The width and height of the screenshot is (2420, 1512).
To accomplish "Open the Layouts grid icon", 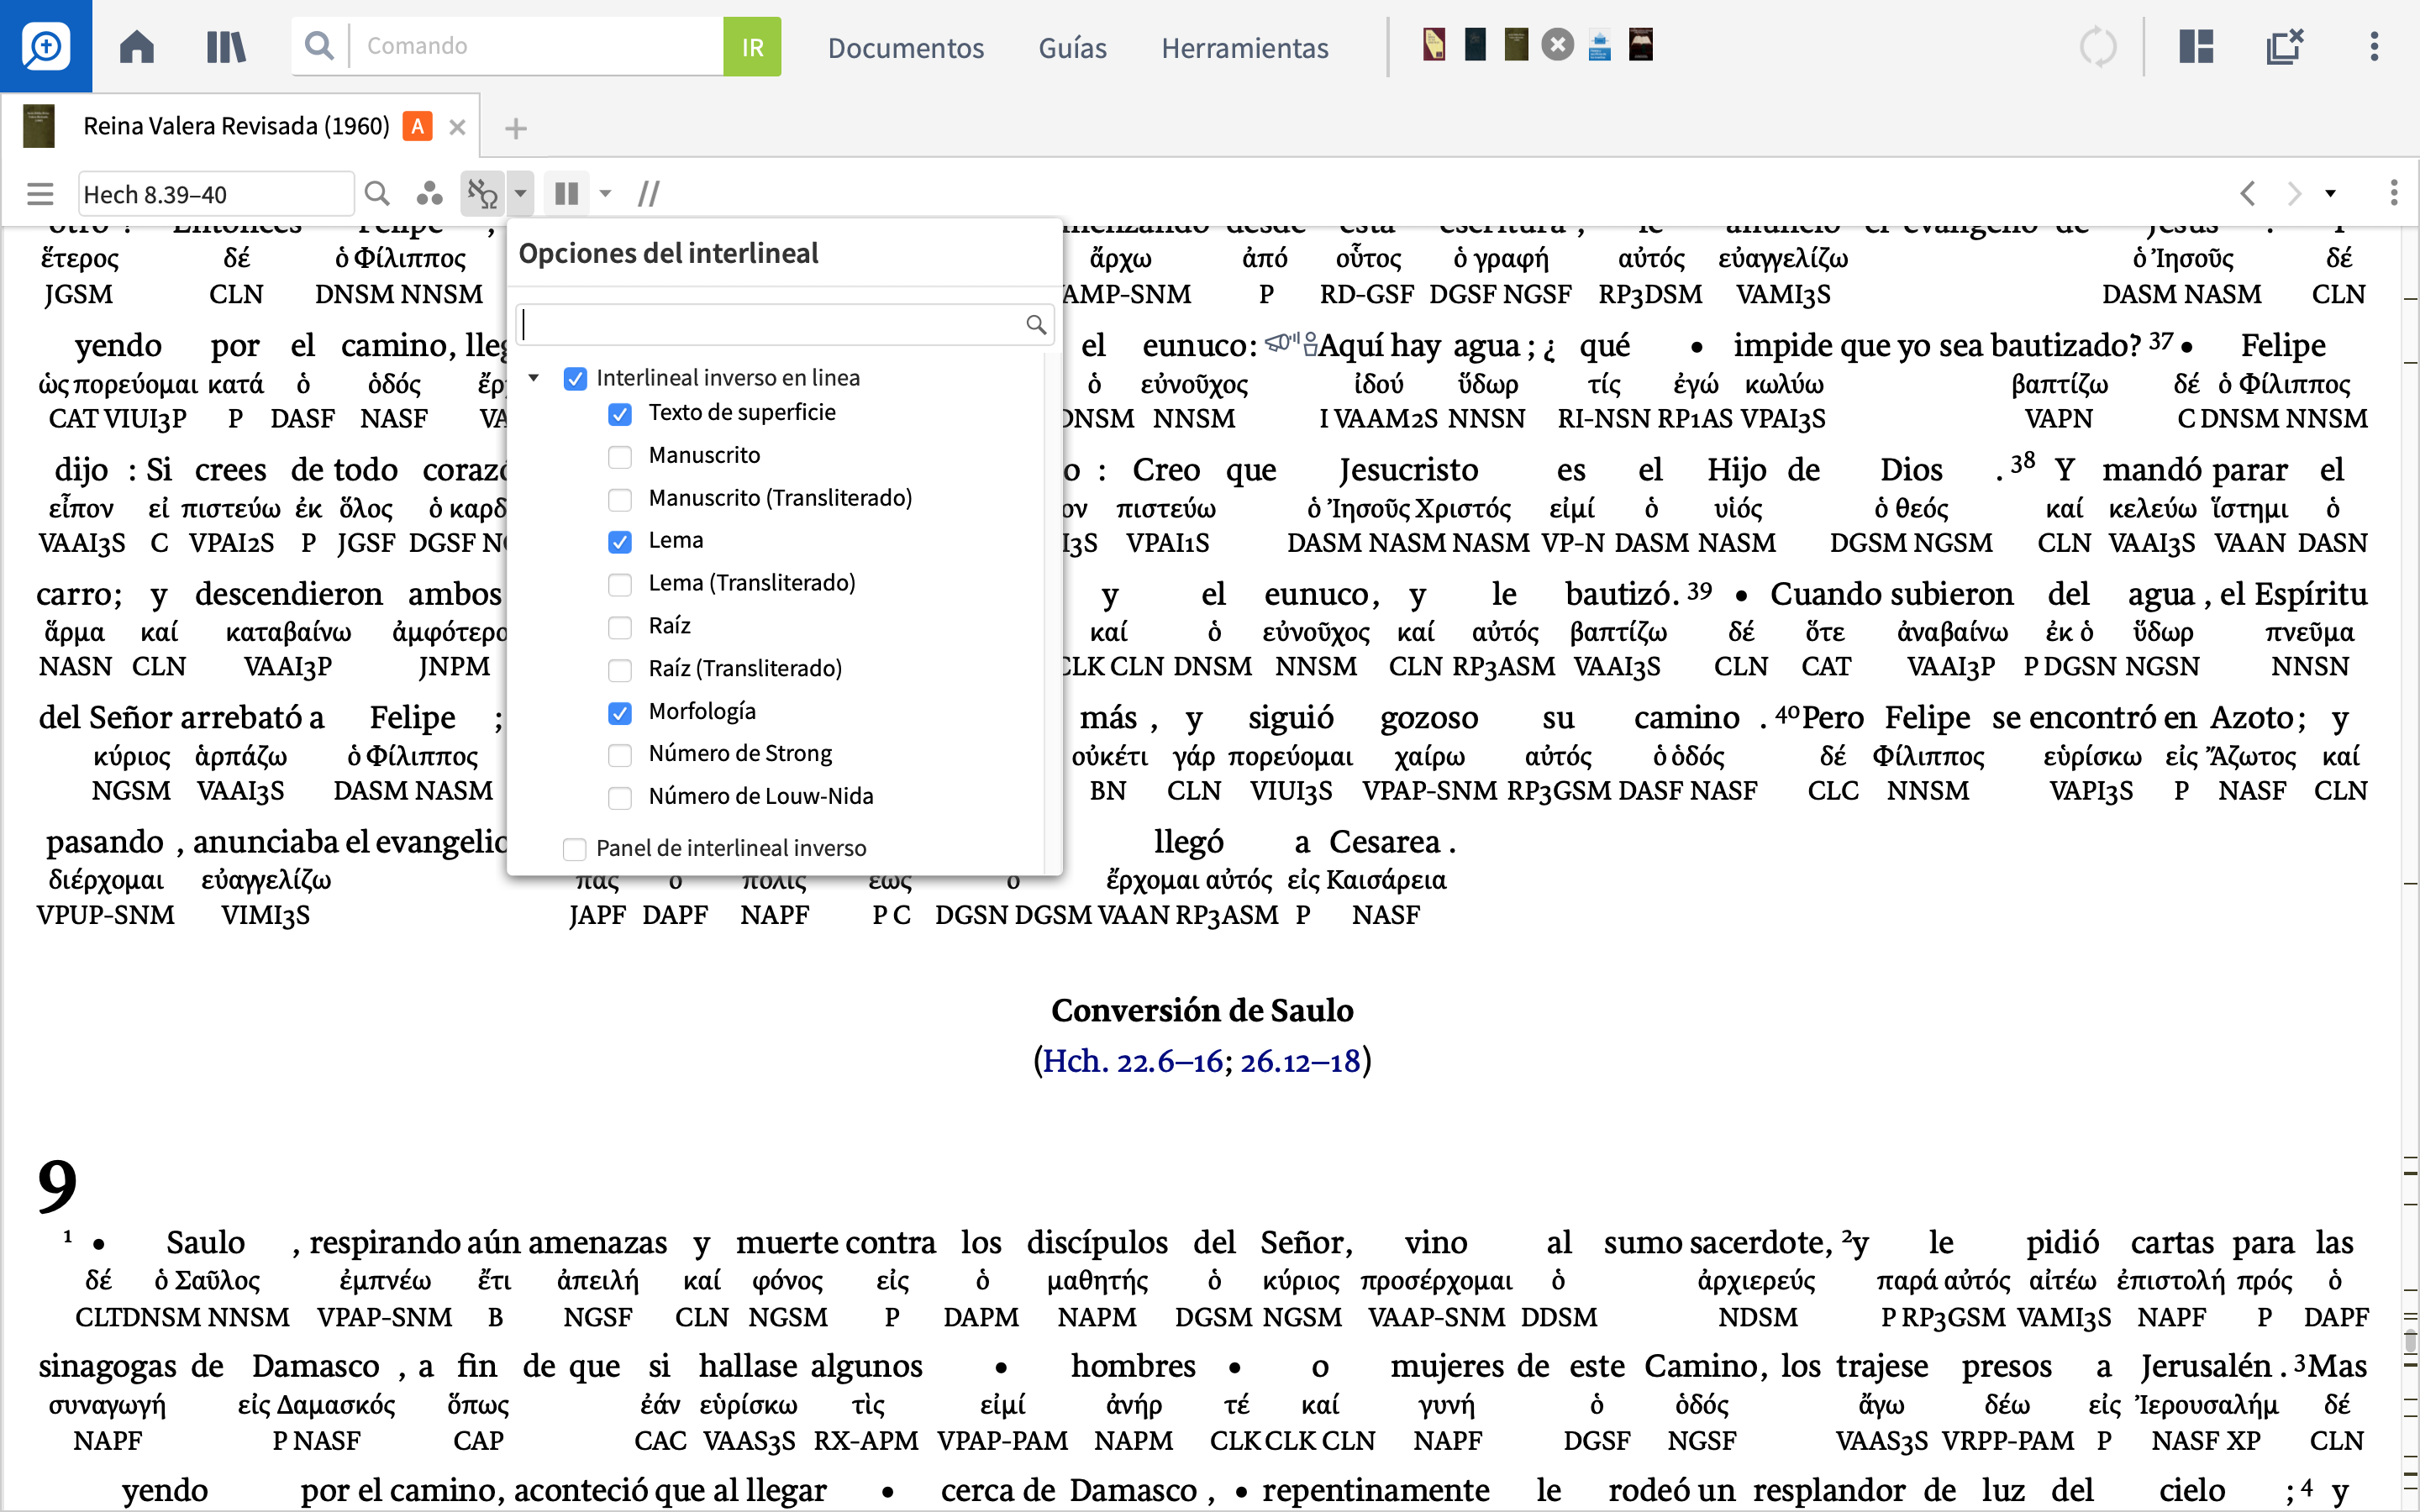I will pyautogui.click(x=2196, y=46).
